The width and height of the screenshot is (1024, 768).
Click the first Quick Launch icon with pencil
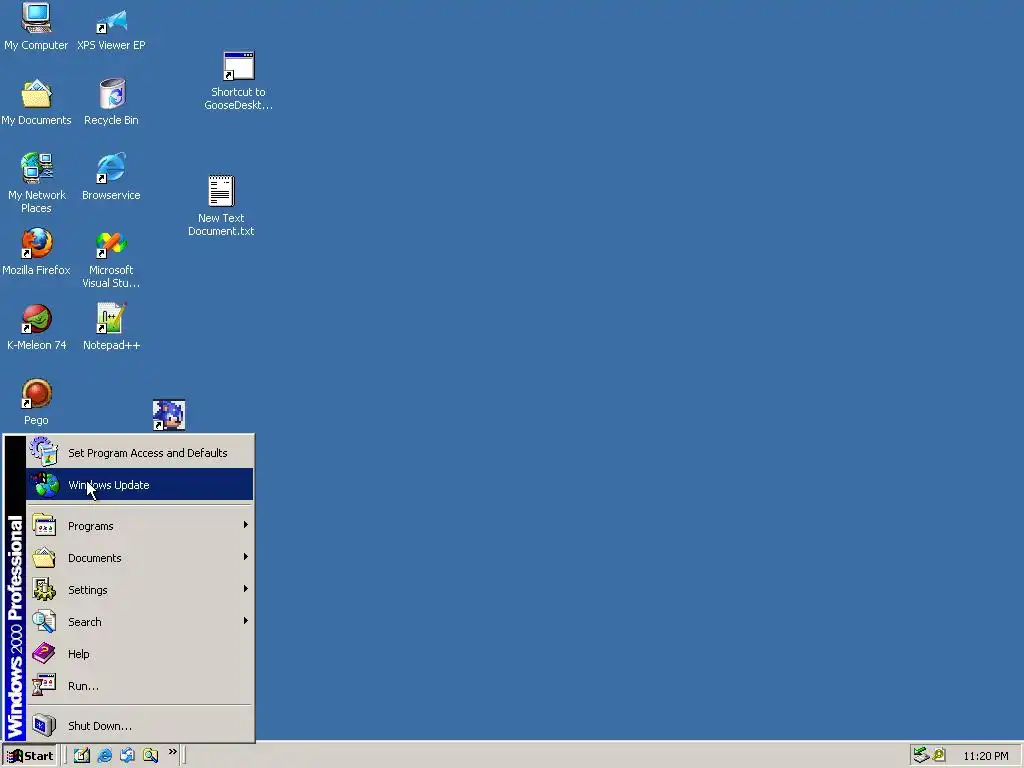82,756
